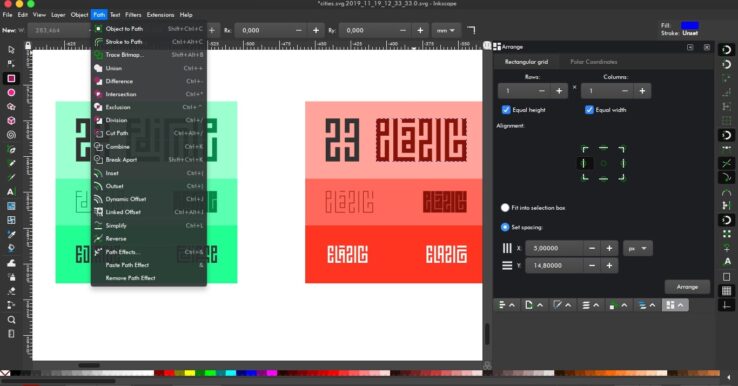738x386 pixels.
Task: Decrease the Columns count
Action: (x=625, y=91)
